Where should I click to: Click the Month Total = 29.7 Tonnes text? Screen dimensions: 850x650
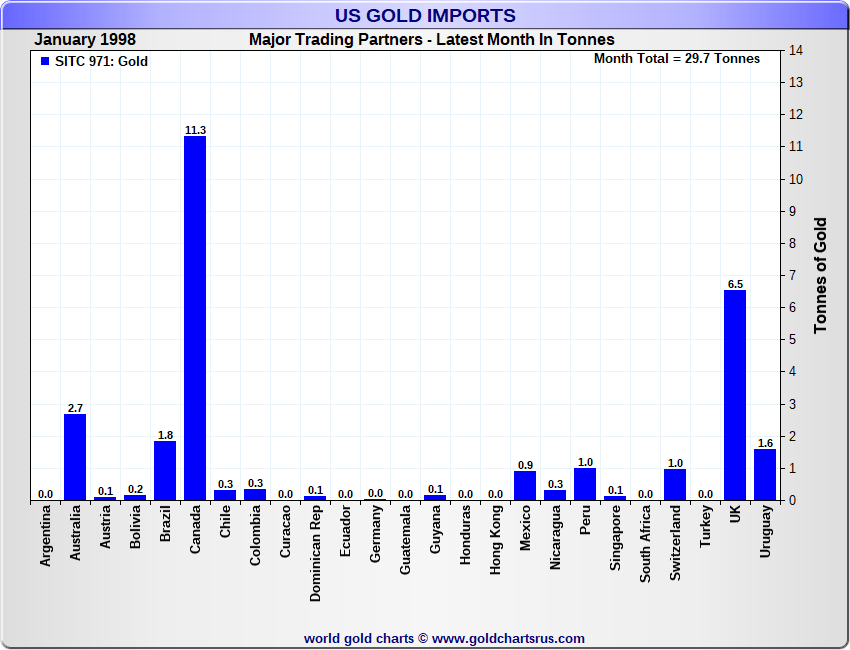pyautogui.click(x=676, y=59)
